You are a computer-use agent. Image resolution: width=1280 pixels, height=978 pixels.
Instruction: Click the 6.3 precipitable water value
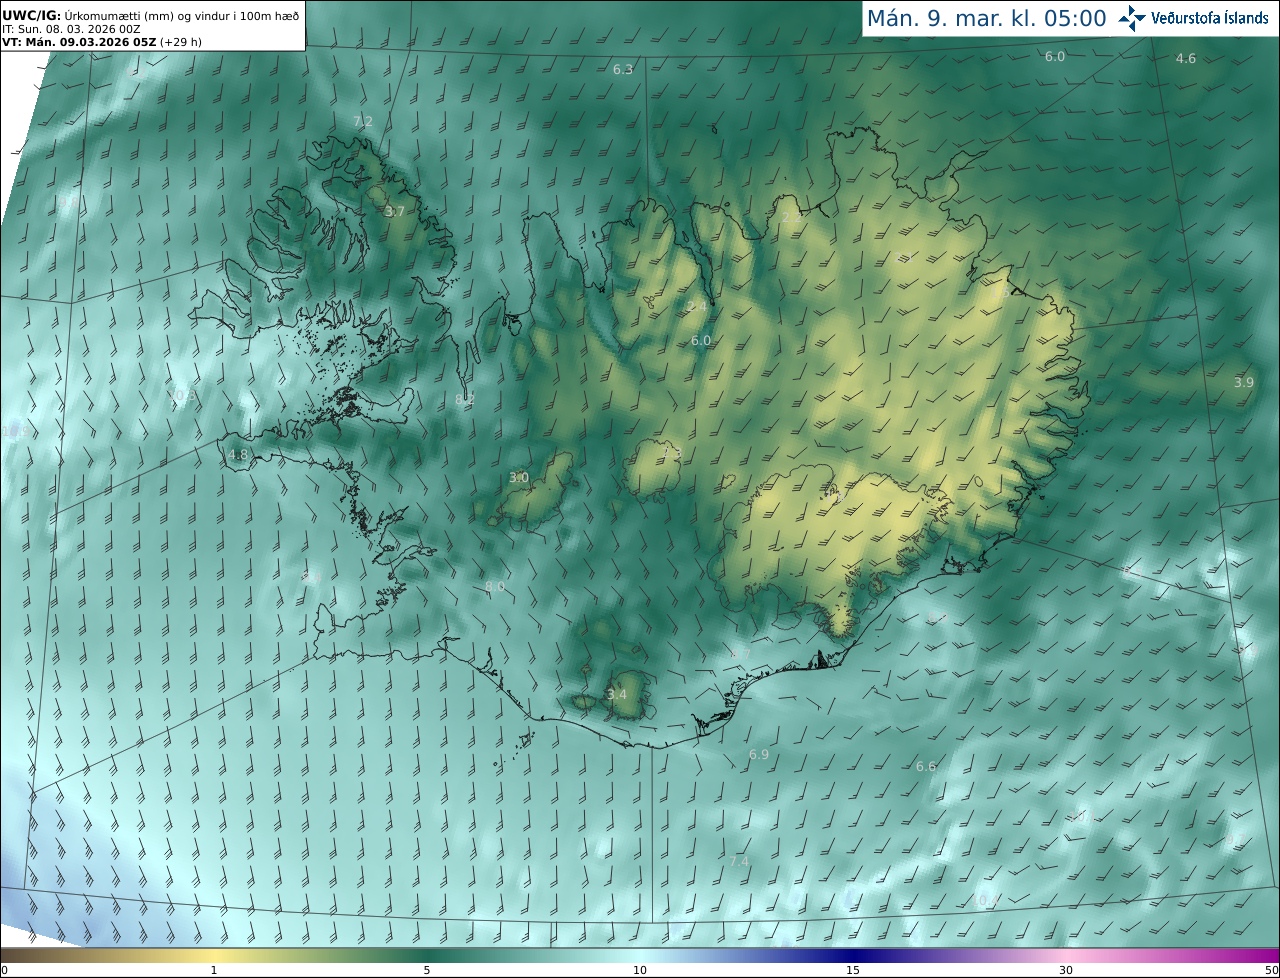click(623, 70)
